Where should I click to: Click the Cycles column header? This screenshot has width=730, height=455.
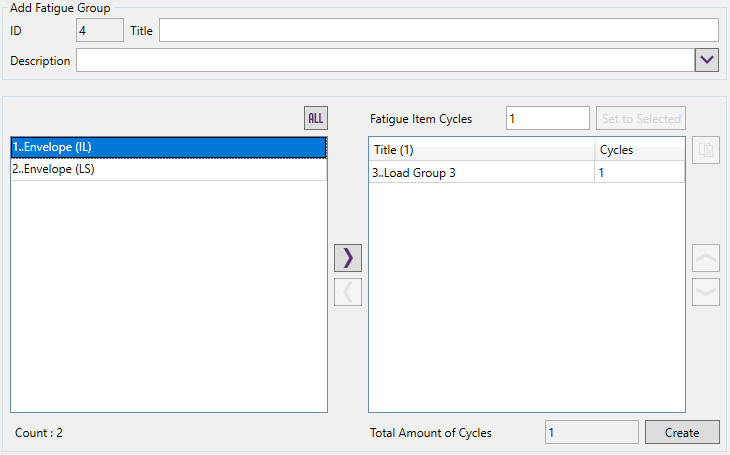tap(639, 150)
